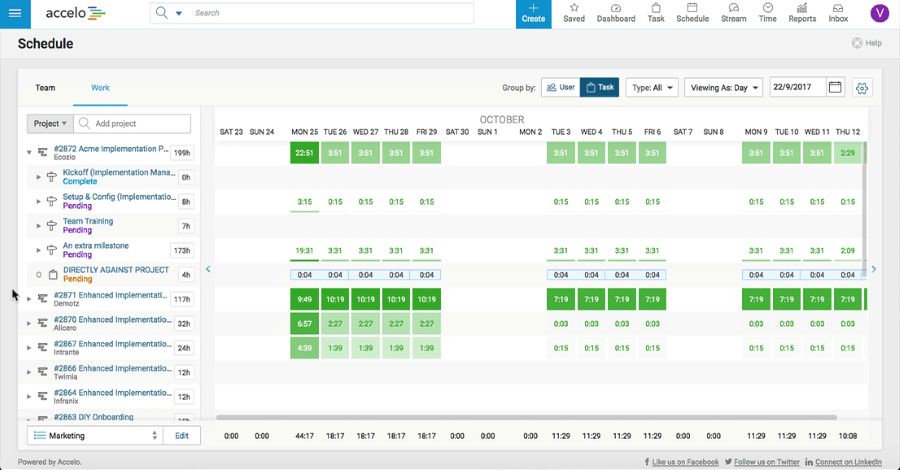900x470 pixels.
Task: Open the Dashboard icon
Action: click(616, 13)
